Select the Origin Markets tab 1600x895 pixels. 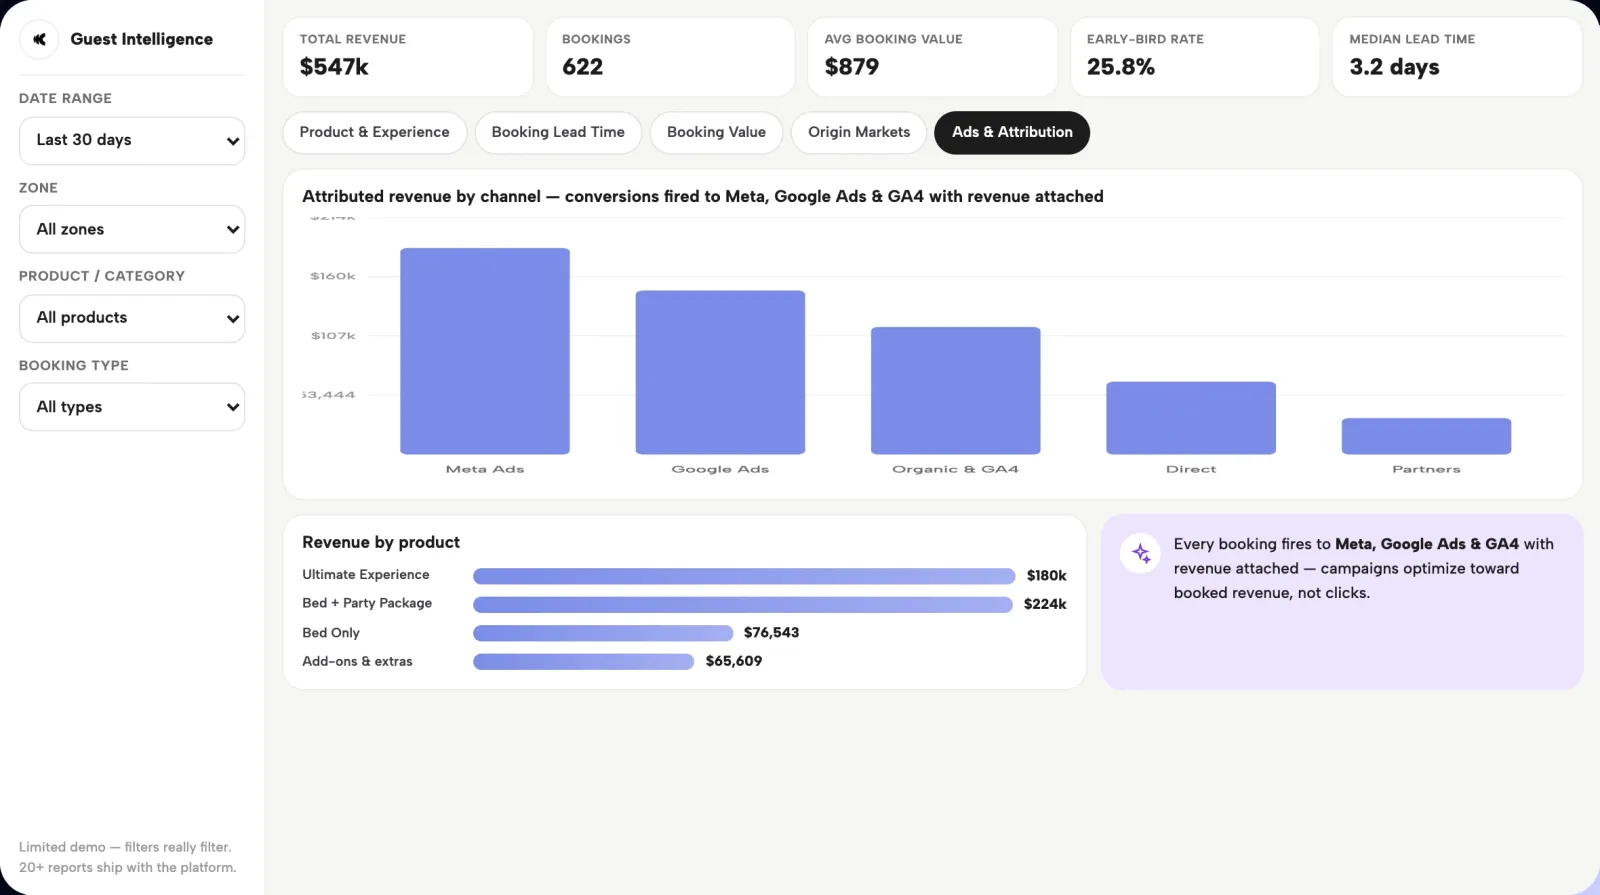859,133
